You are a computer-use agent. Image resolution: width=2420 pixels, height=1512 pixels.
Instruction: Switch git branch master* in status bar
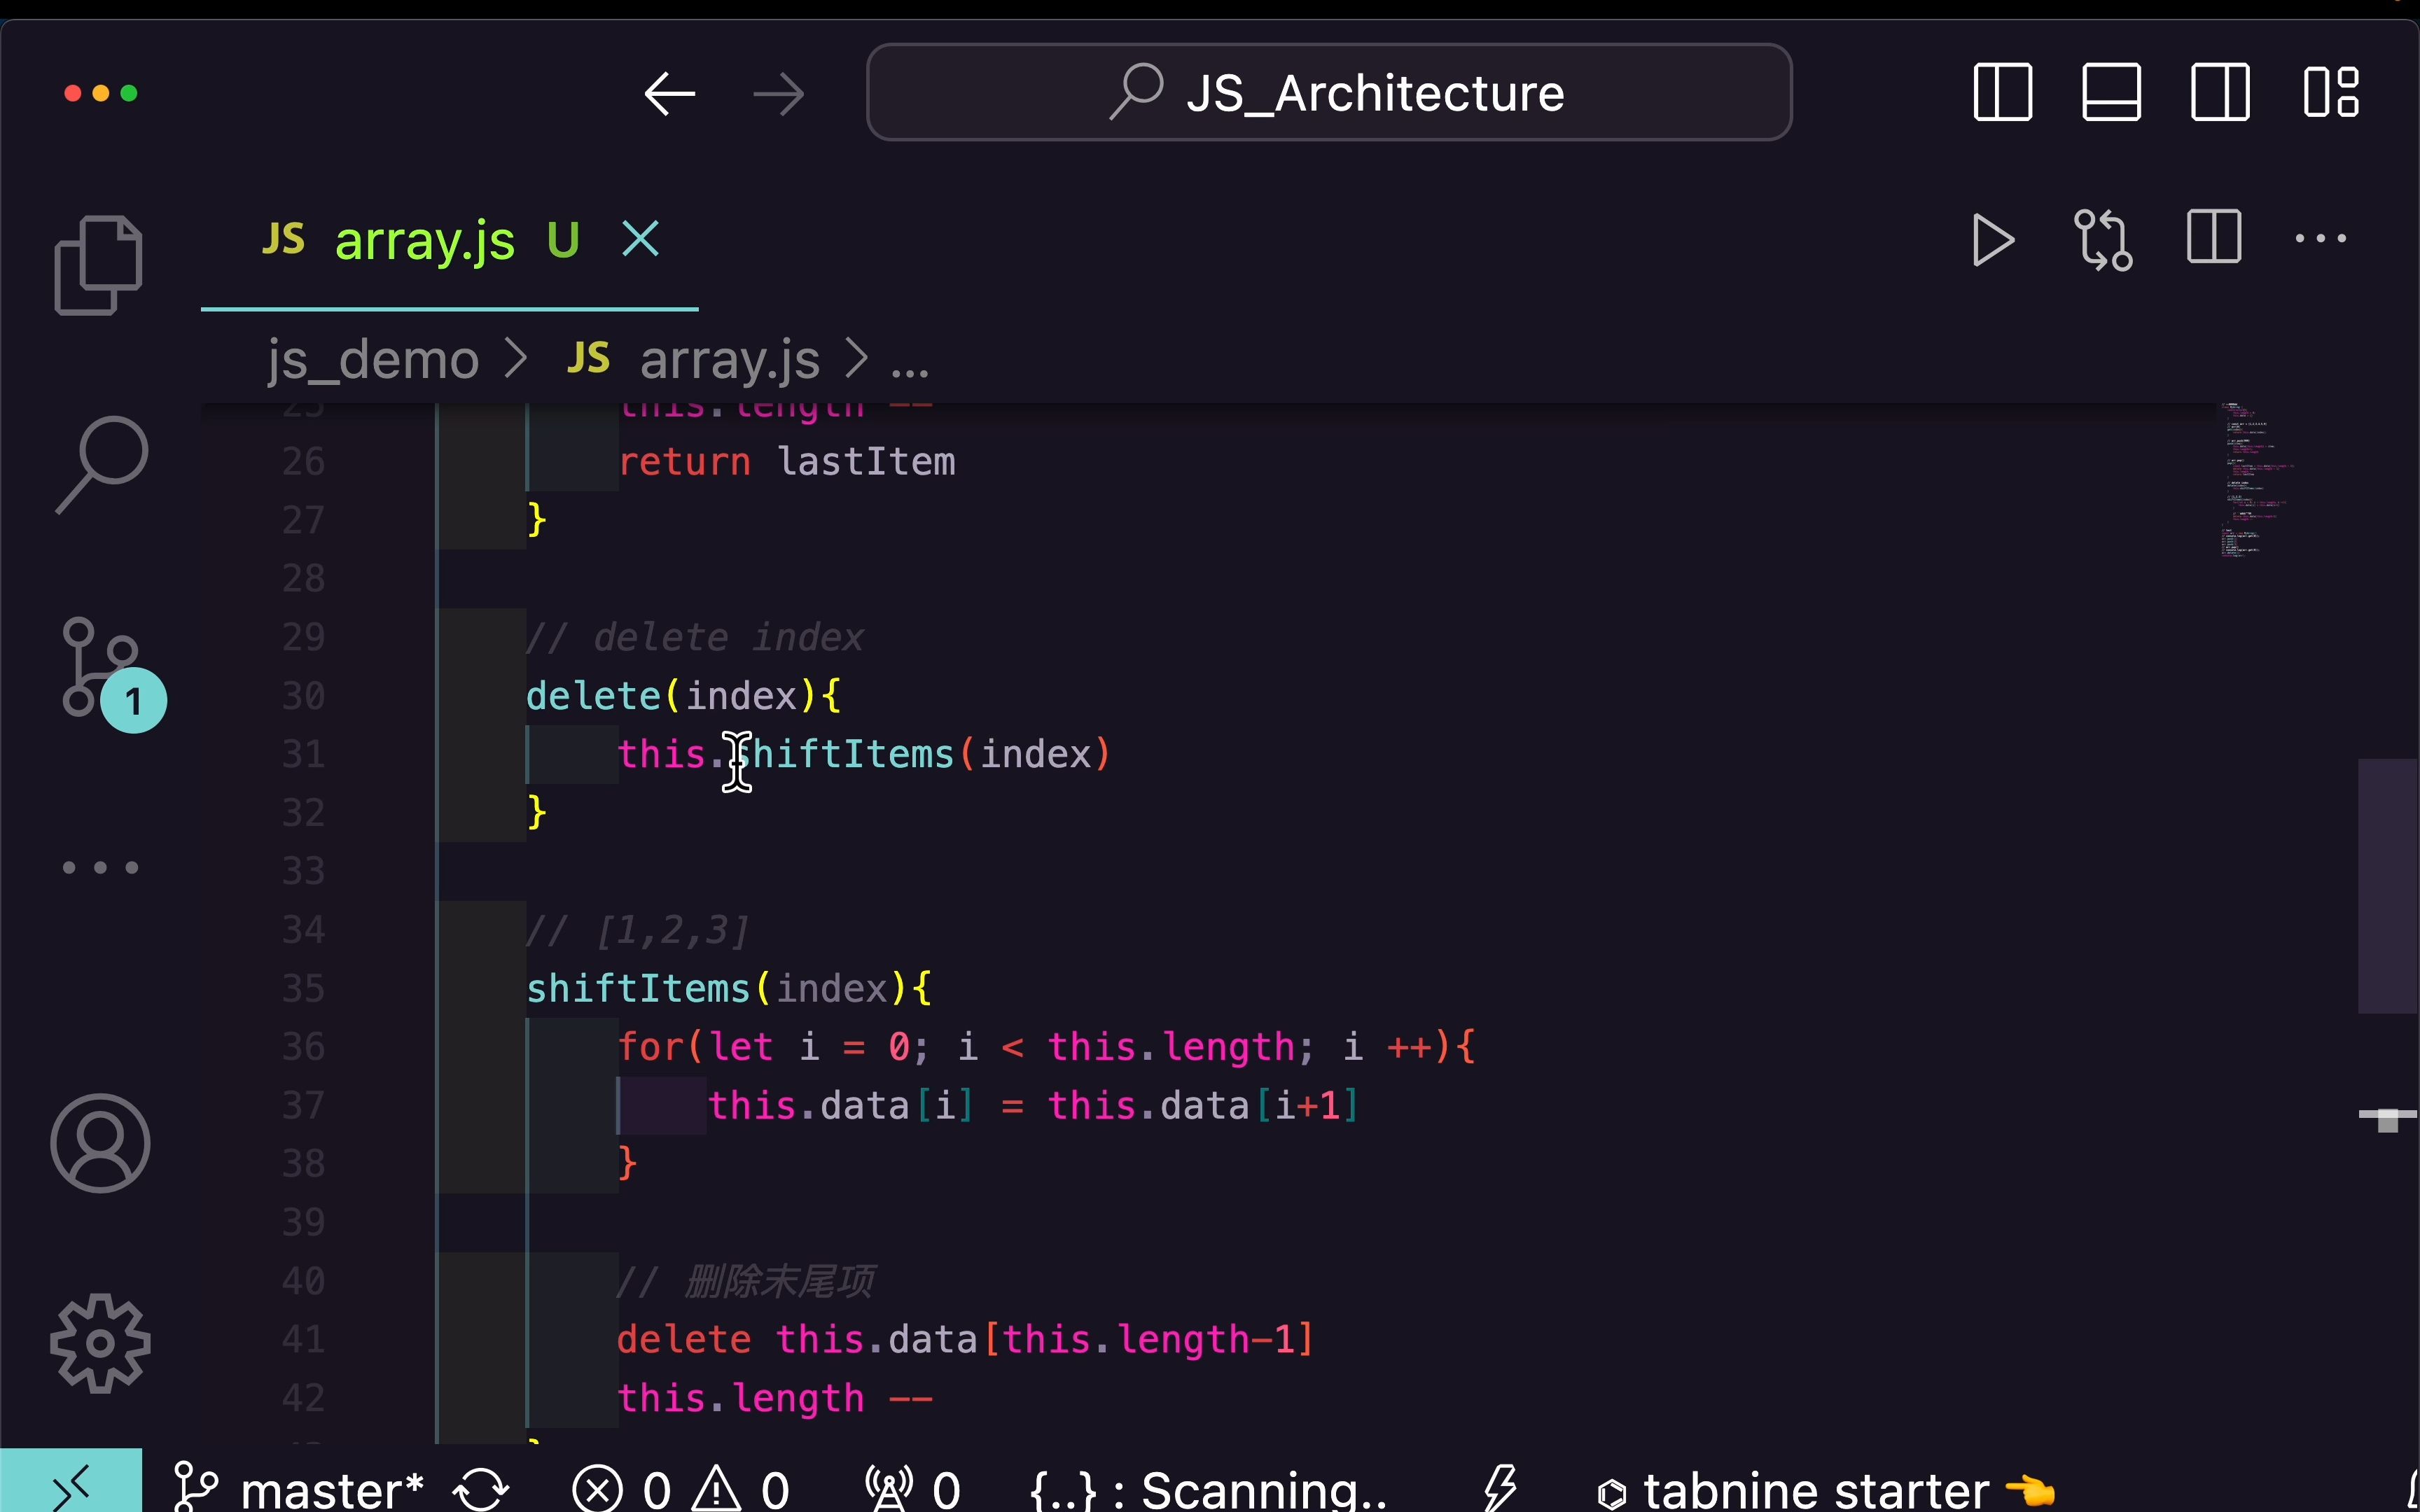pos(299,1490)
